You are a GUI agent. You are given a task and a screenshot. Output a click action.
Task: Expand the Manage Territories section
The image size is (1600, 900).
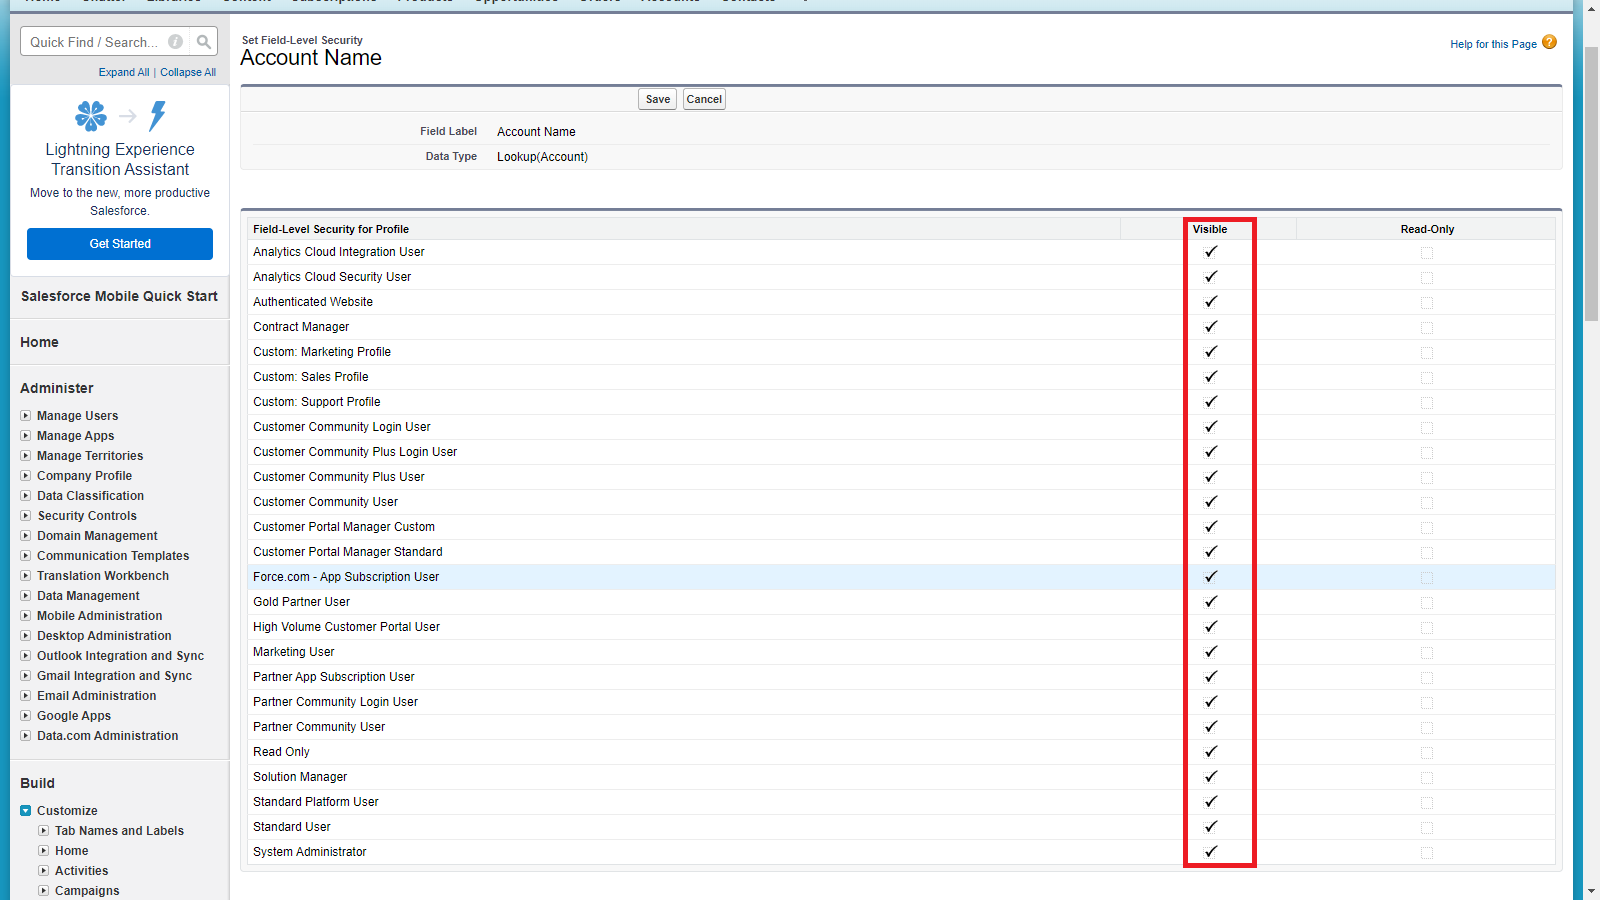tap(26, 456)
